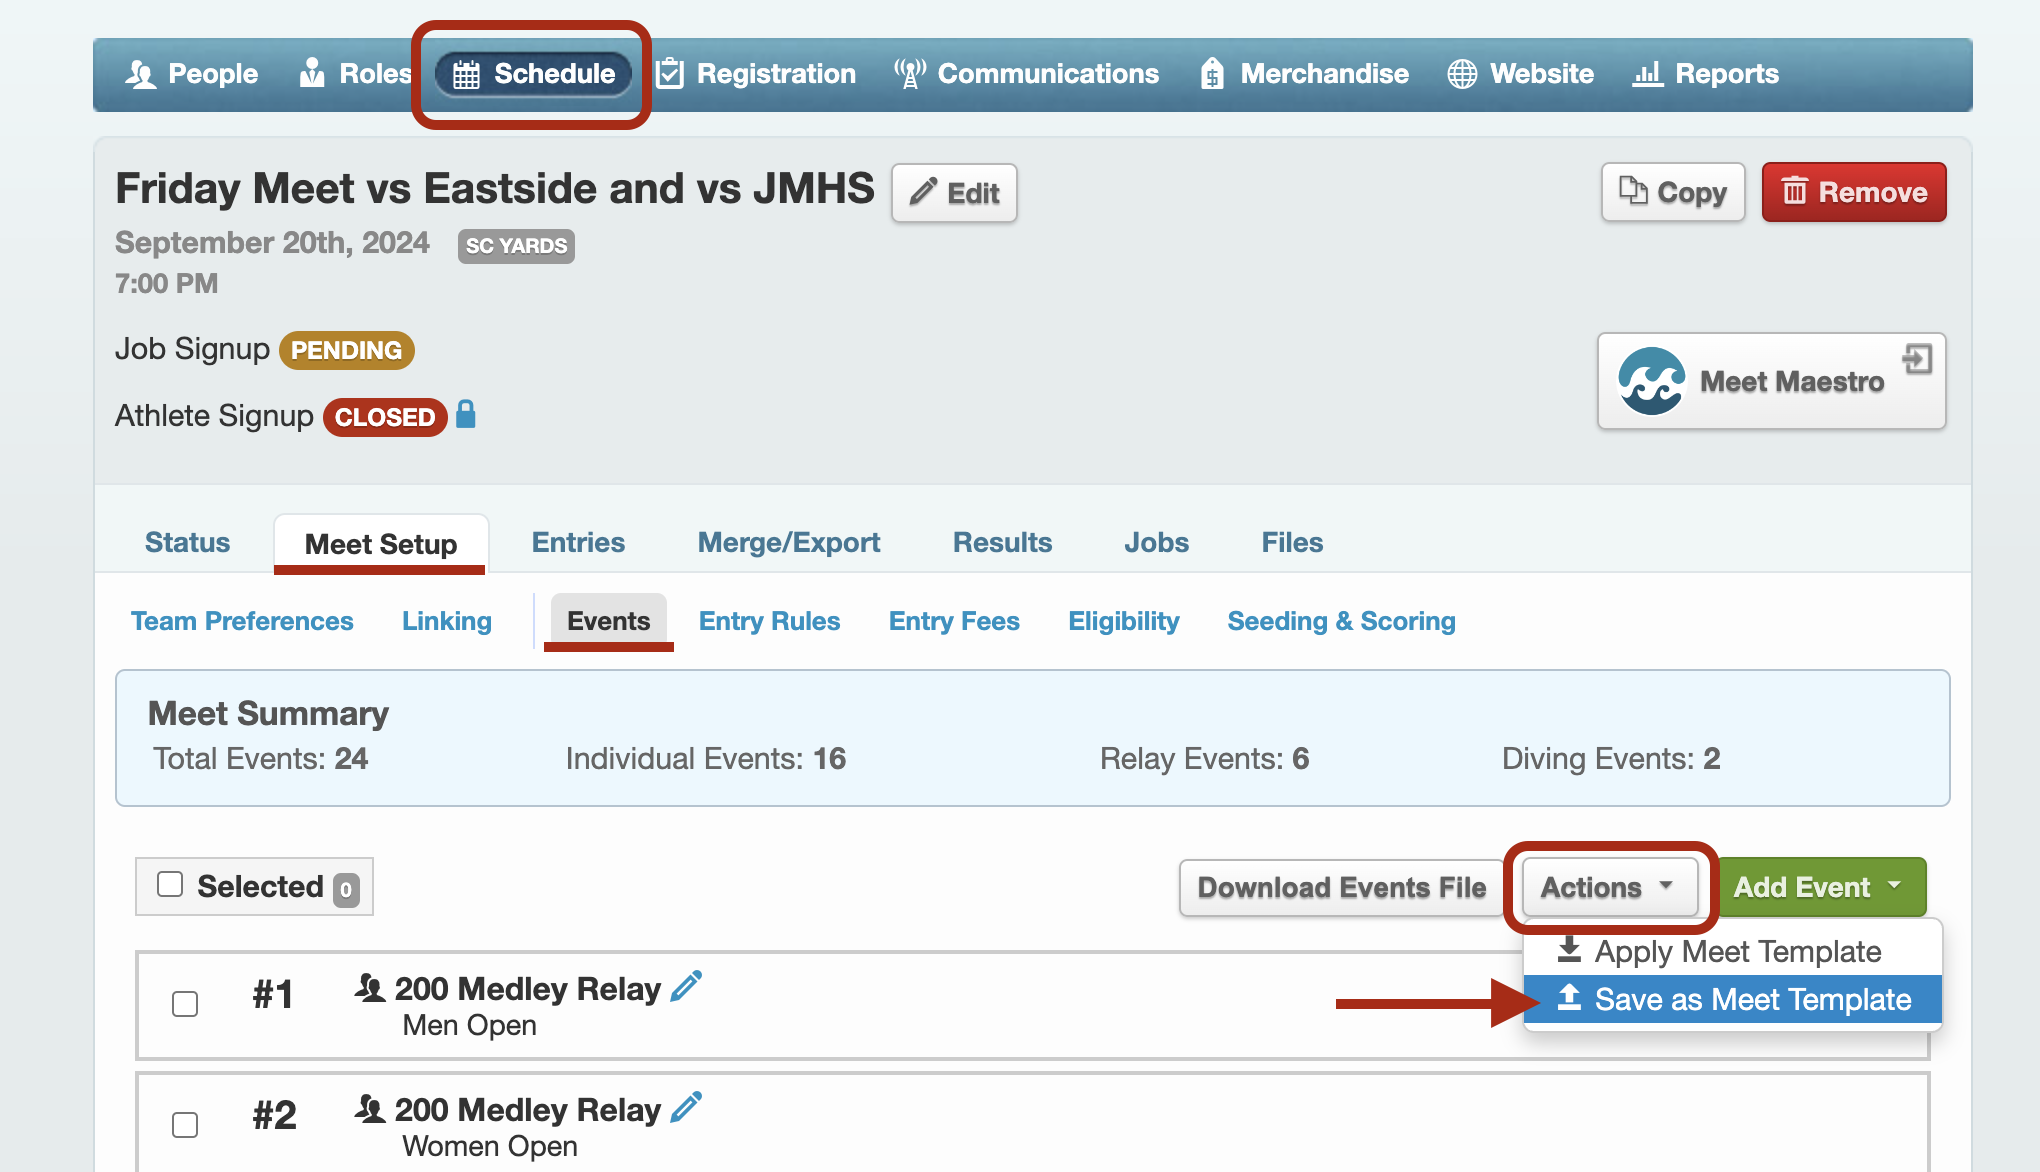The width and height of the screenshot is (2040, 1172).
Task: Open Website using the globe icon
Action: pos(1461,73)
